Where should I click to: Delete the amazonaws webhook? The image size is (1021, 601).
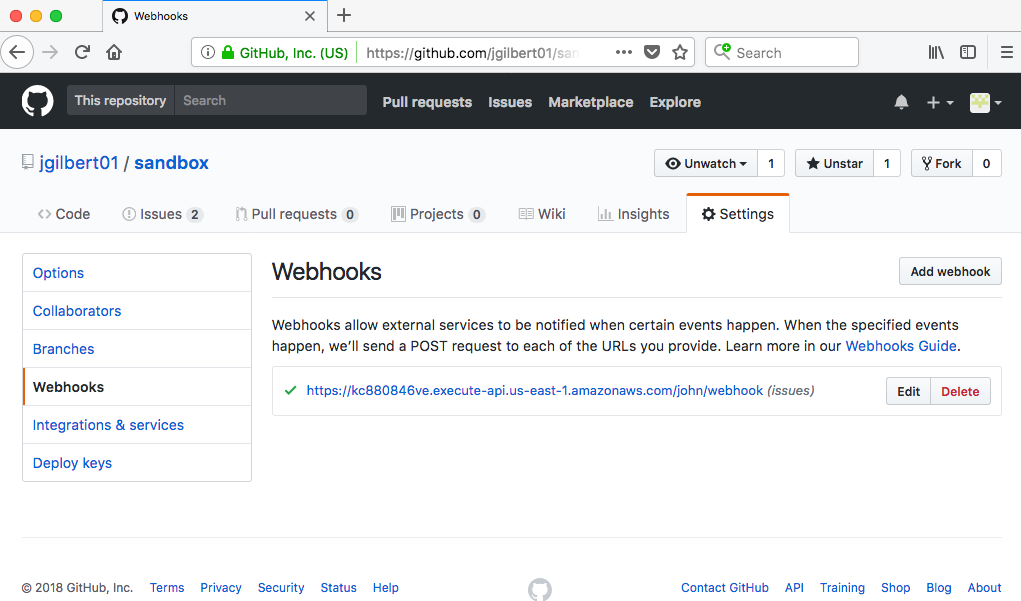[960, 391]
